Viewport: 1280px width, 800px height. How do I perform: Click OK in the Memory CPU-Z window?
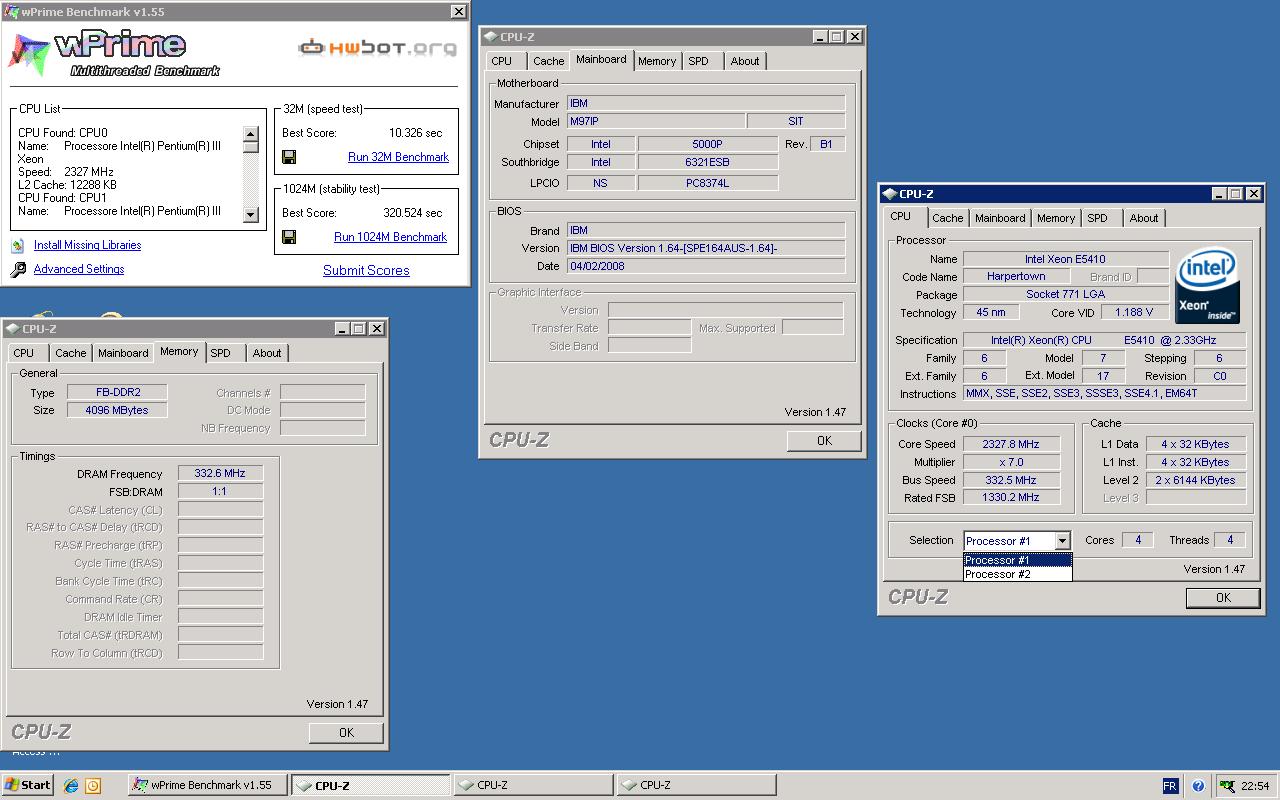point(346,733)
